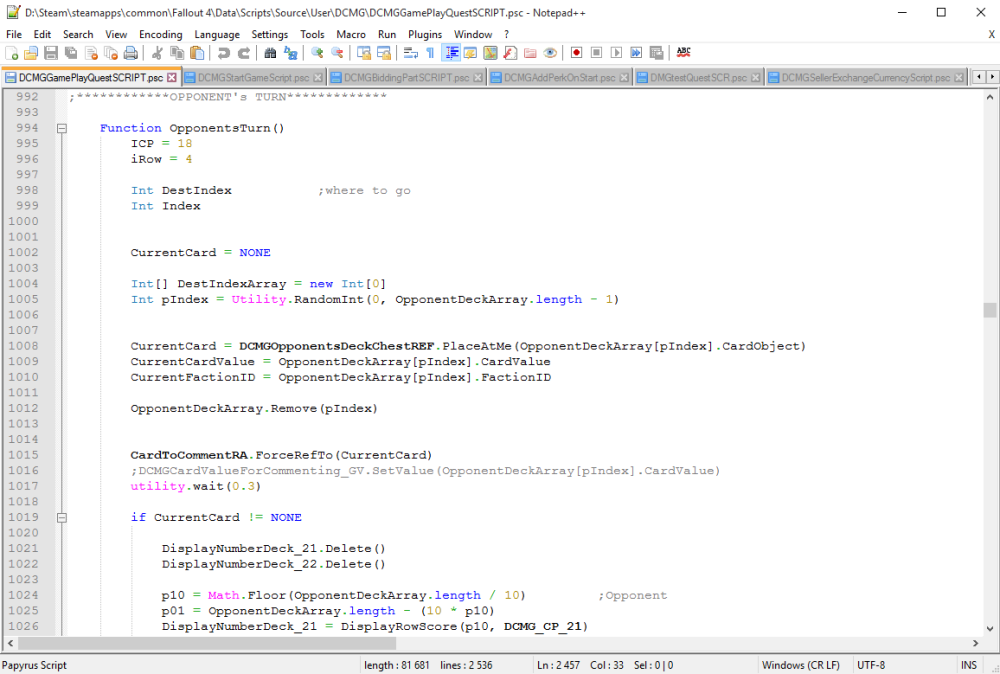1000x674 pixels.
Task: Open the Macro menu
Action: tap(351, 34)
